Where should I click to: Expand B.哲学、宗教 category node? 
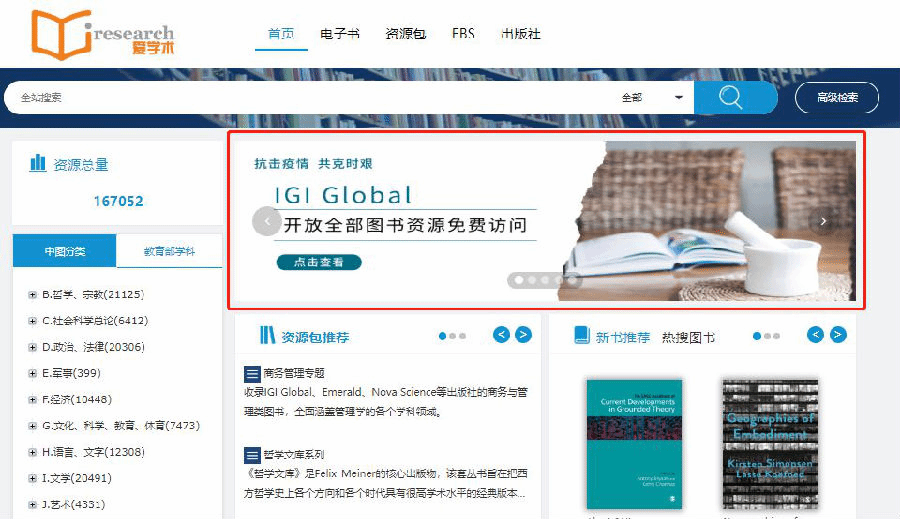click(x=33, y=295)
